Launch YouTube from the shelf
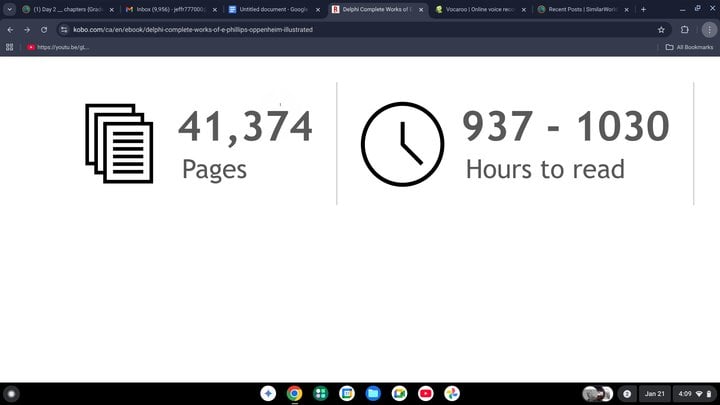Viewport: 720px width, 405px height. point(426,394)
